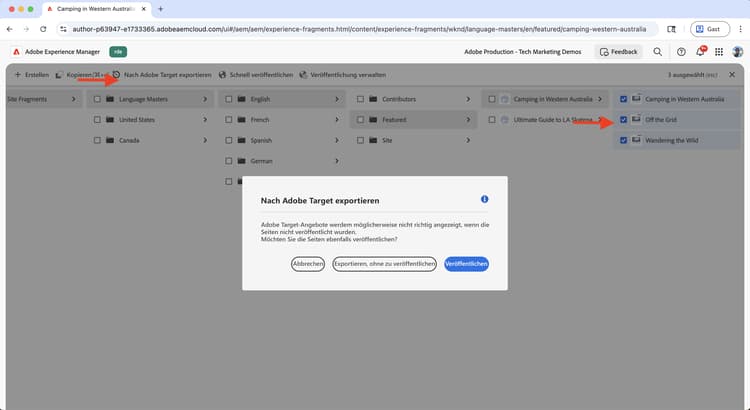Select the Site Fragments column item
This screenshot has width=750, height=410.
(x=42, y=99)
